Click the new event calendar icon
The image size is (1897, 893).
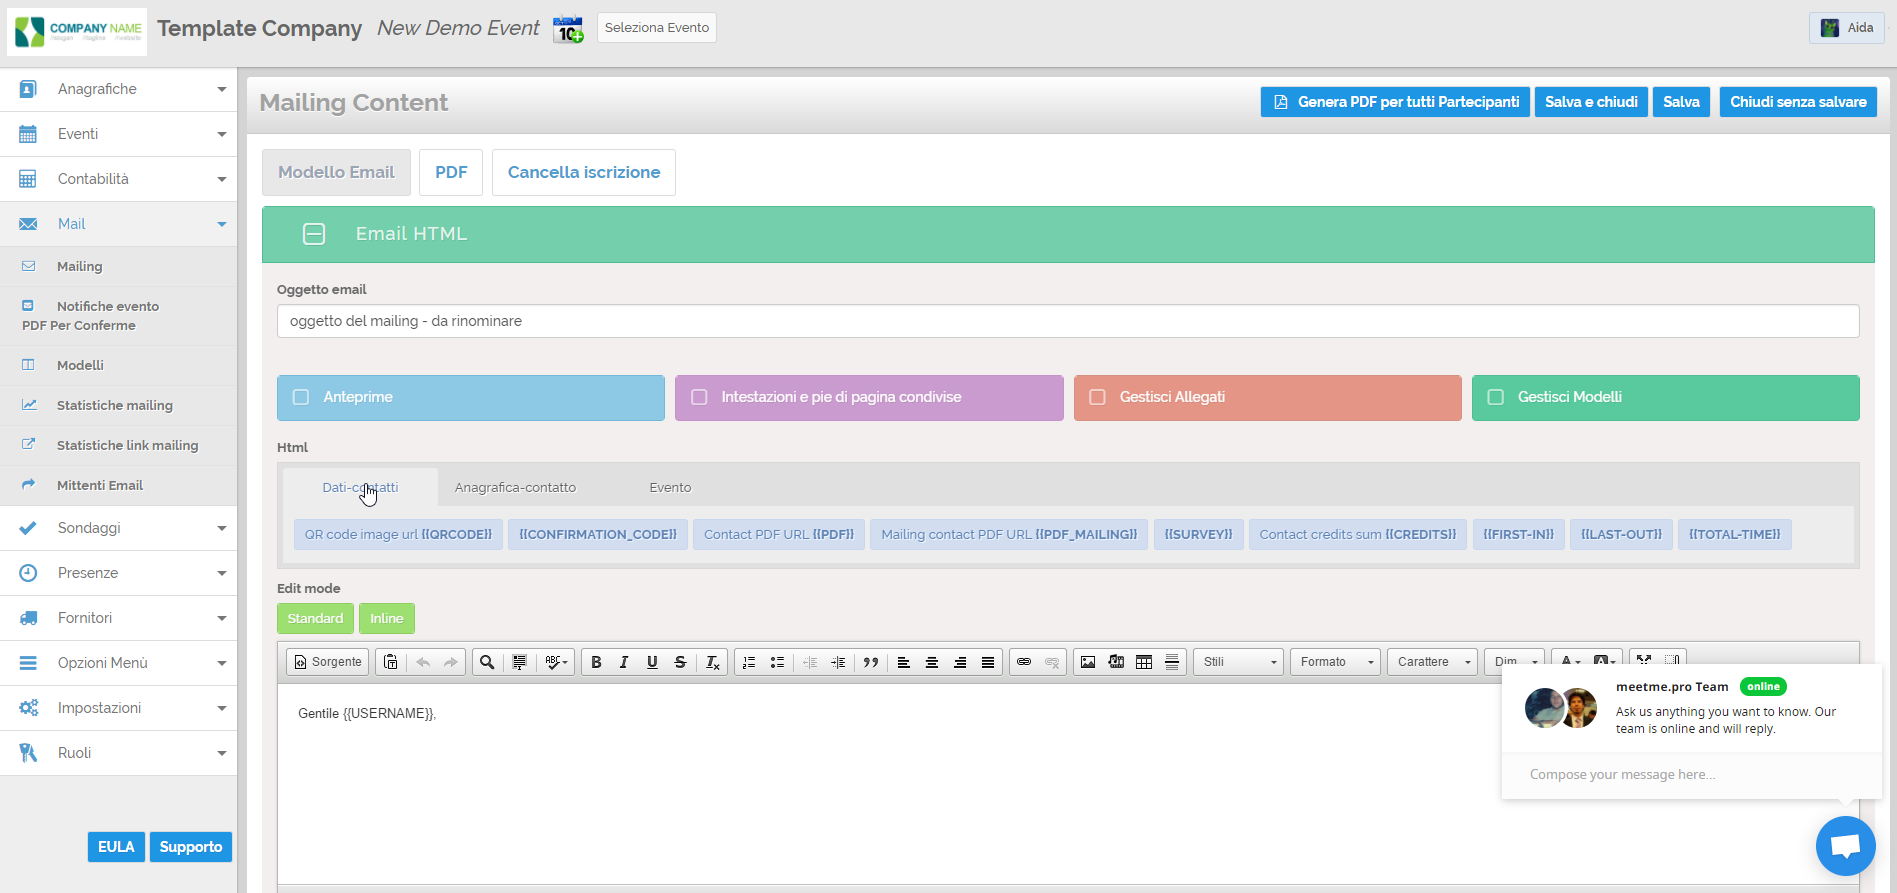(x=568, y=29)
